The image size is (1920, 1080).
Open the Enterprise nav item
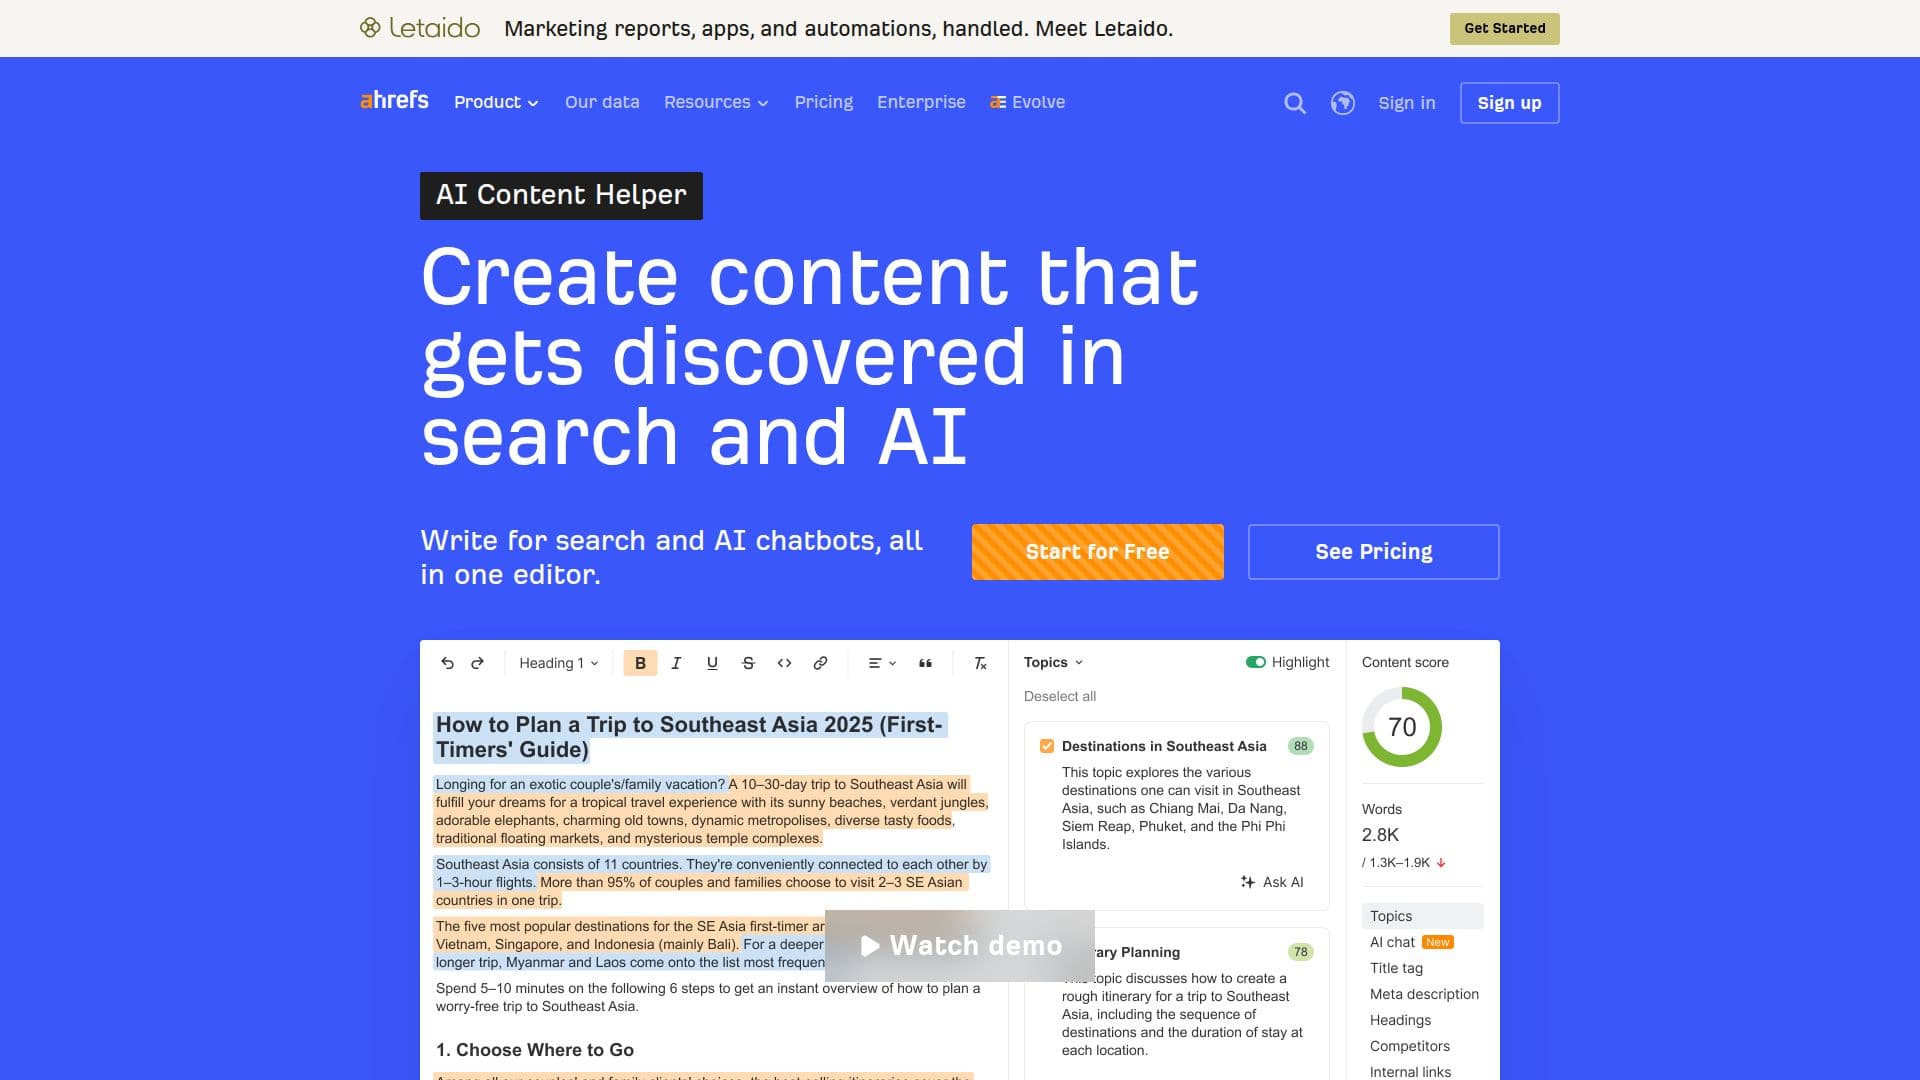(x=921, y=102)
